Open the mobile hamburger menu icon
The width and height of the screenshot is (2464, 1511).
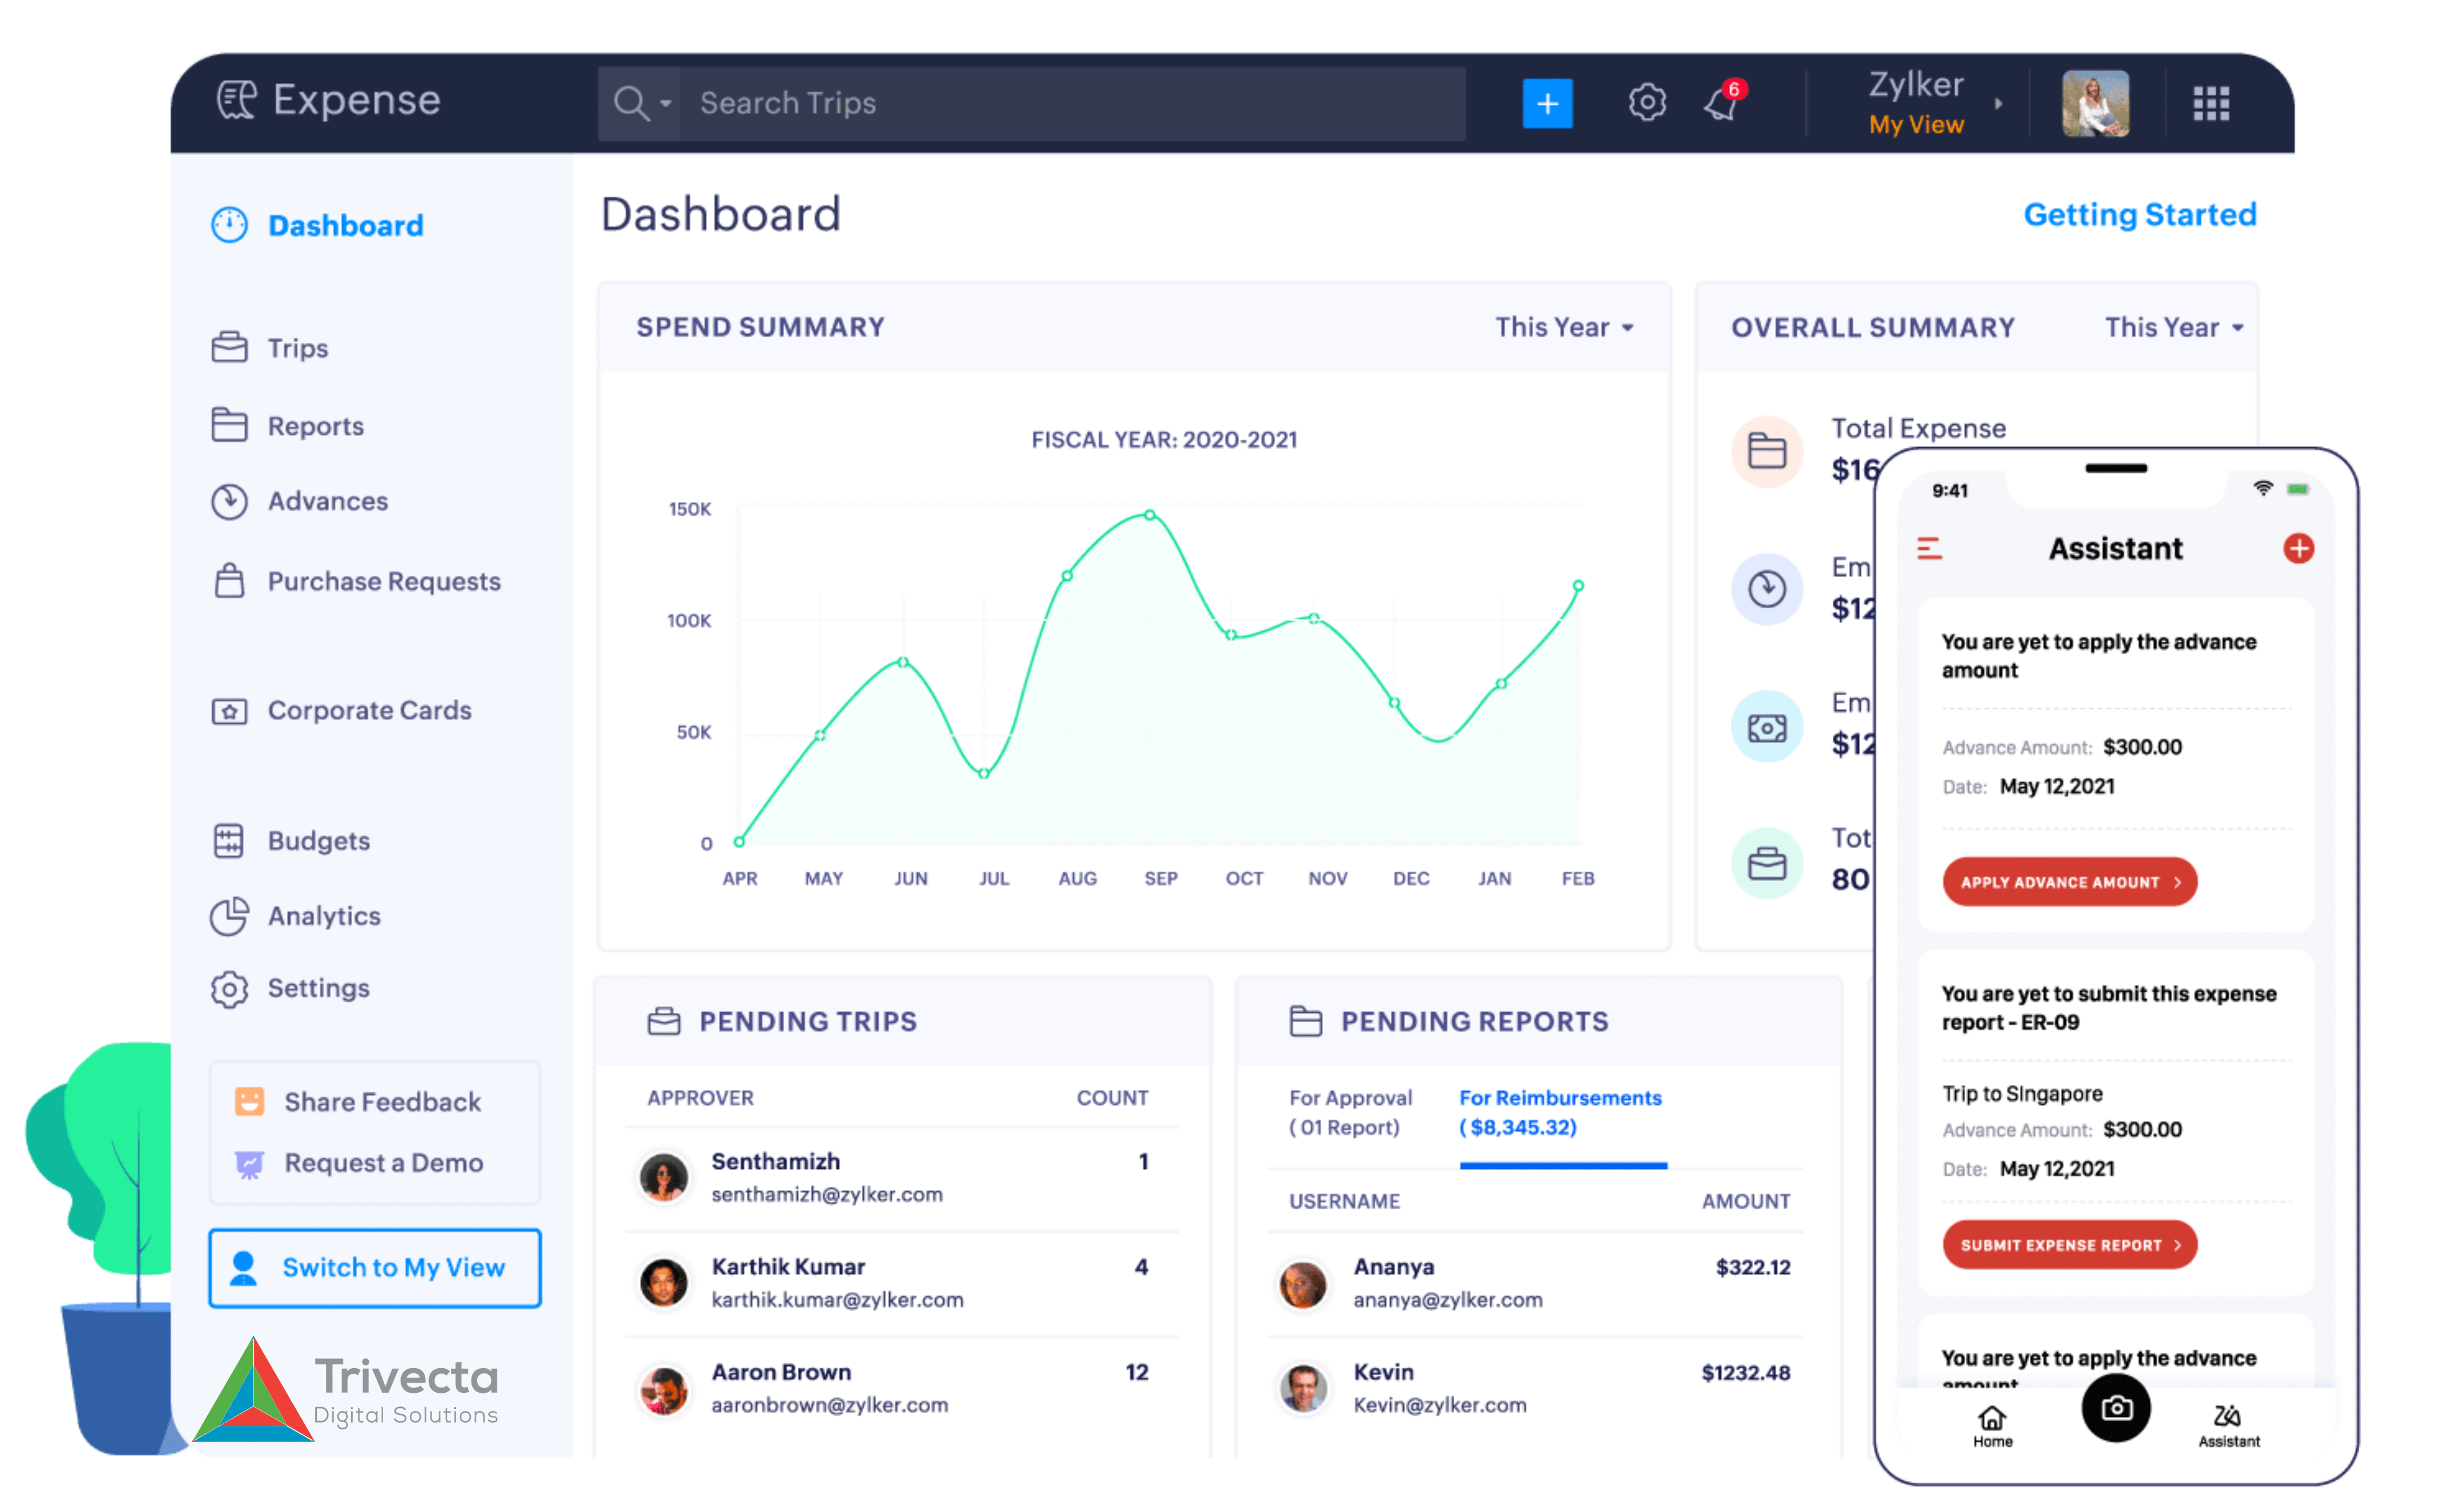[x=1929, y=548]
